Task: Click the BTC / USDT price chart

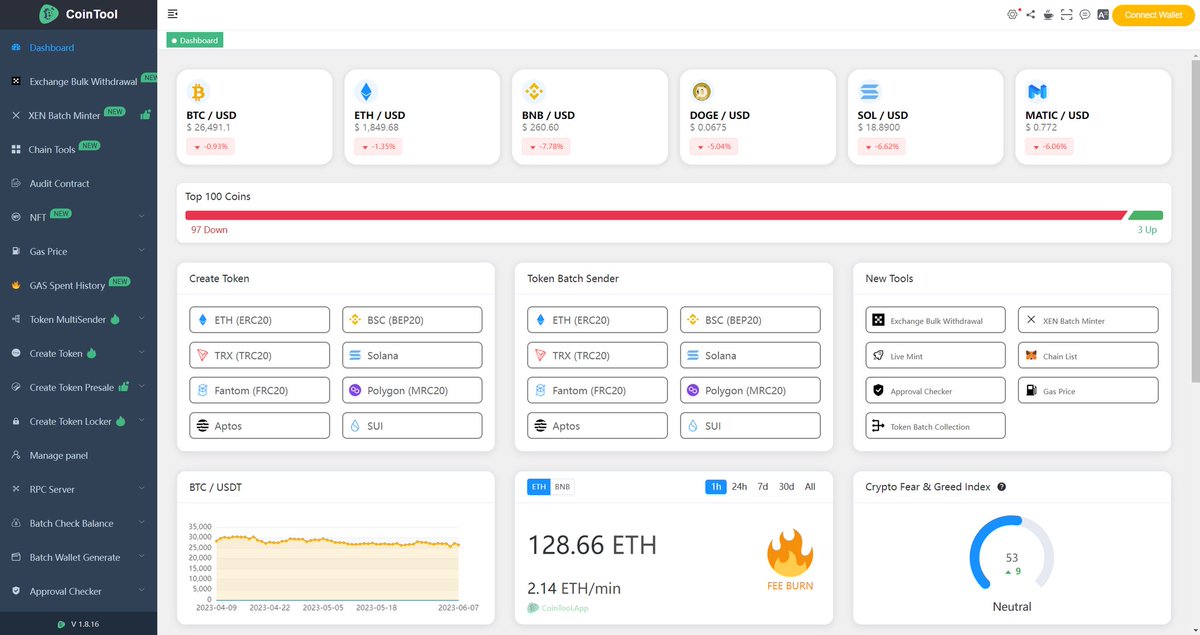Action: tap(336, 563)
